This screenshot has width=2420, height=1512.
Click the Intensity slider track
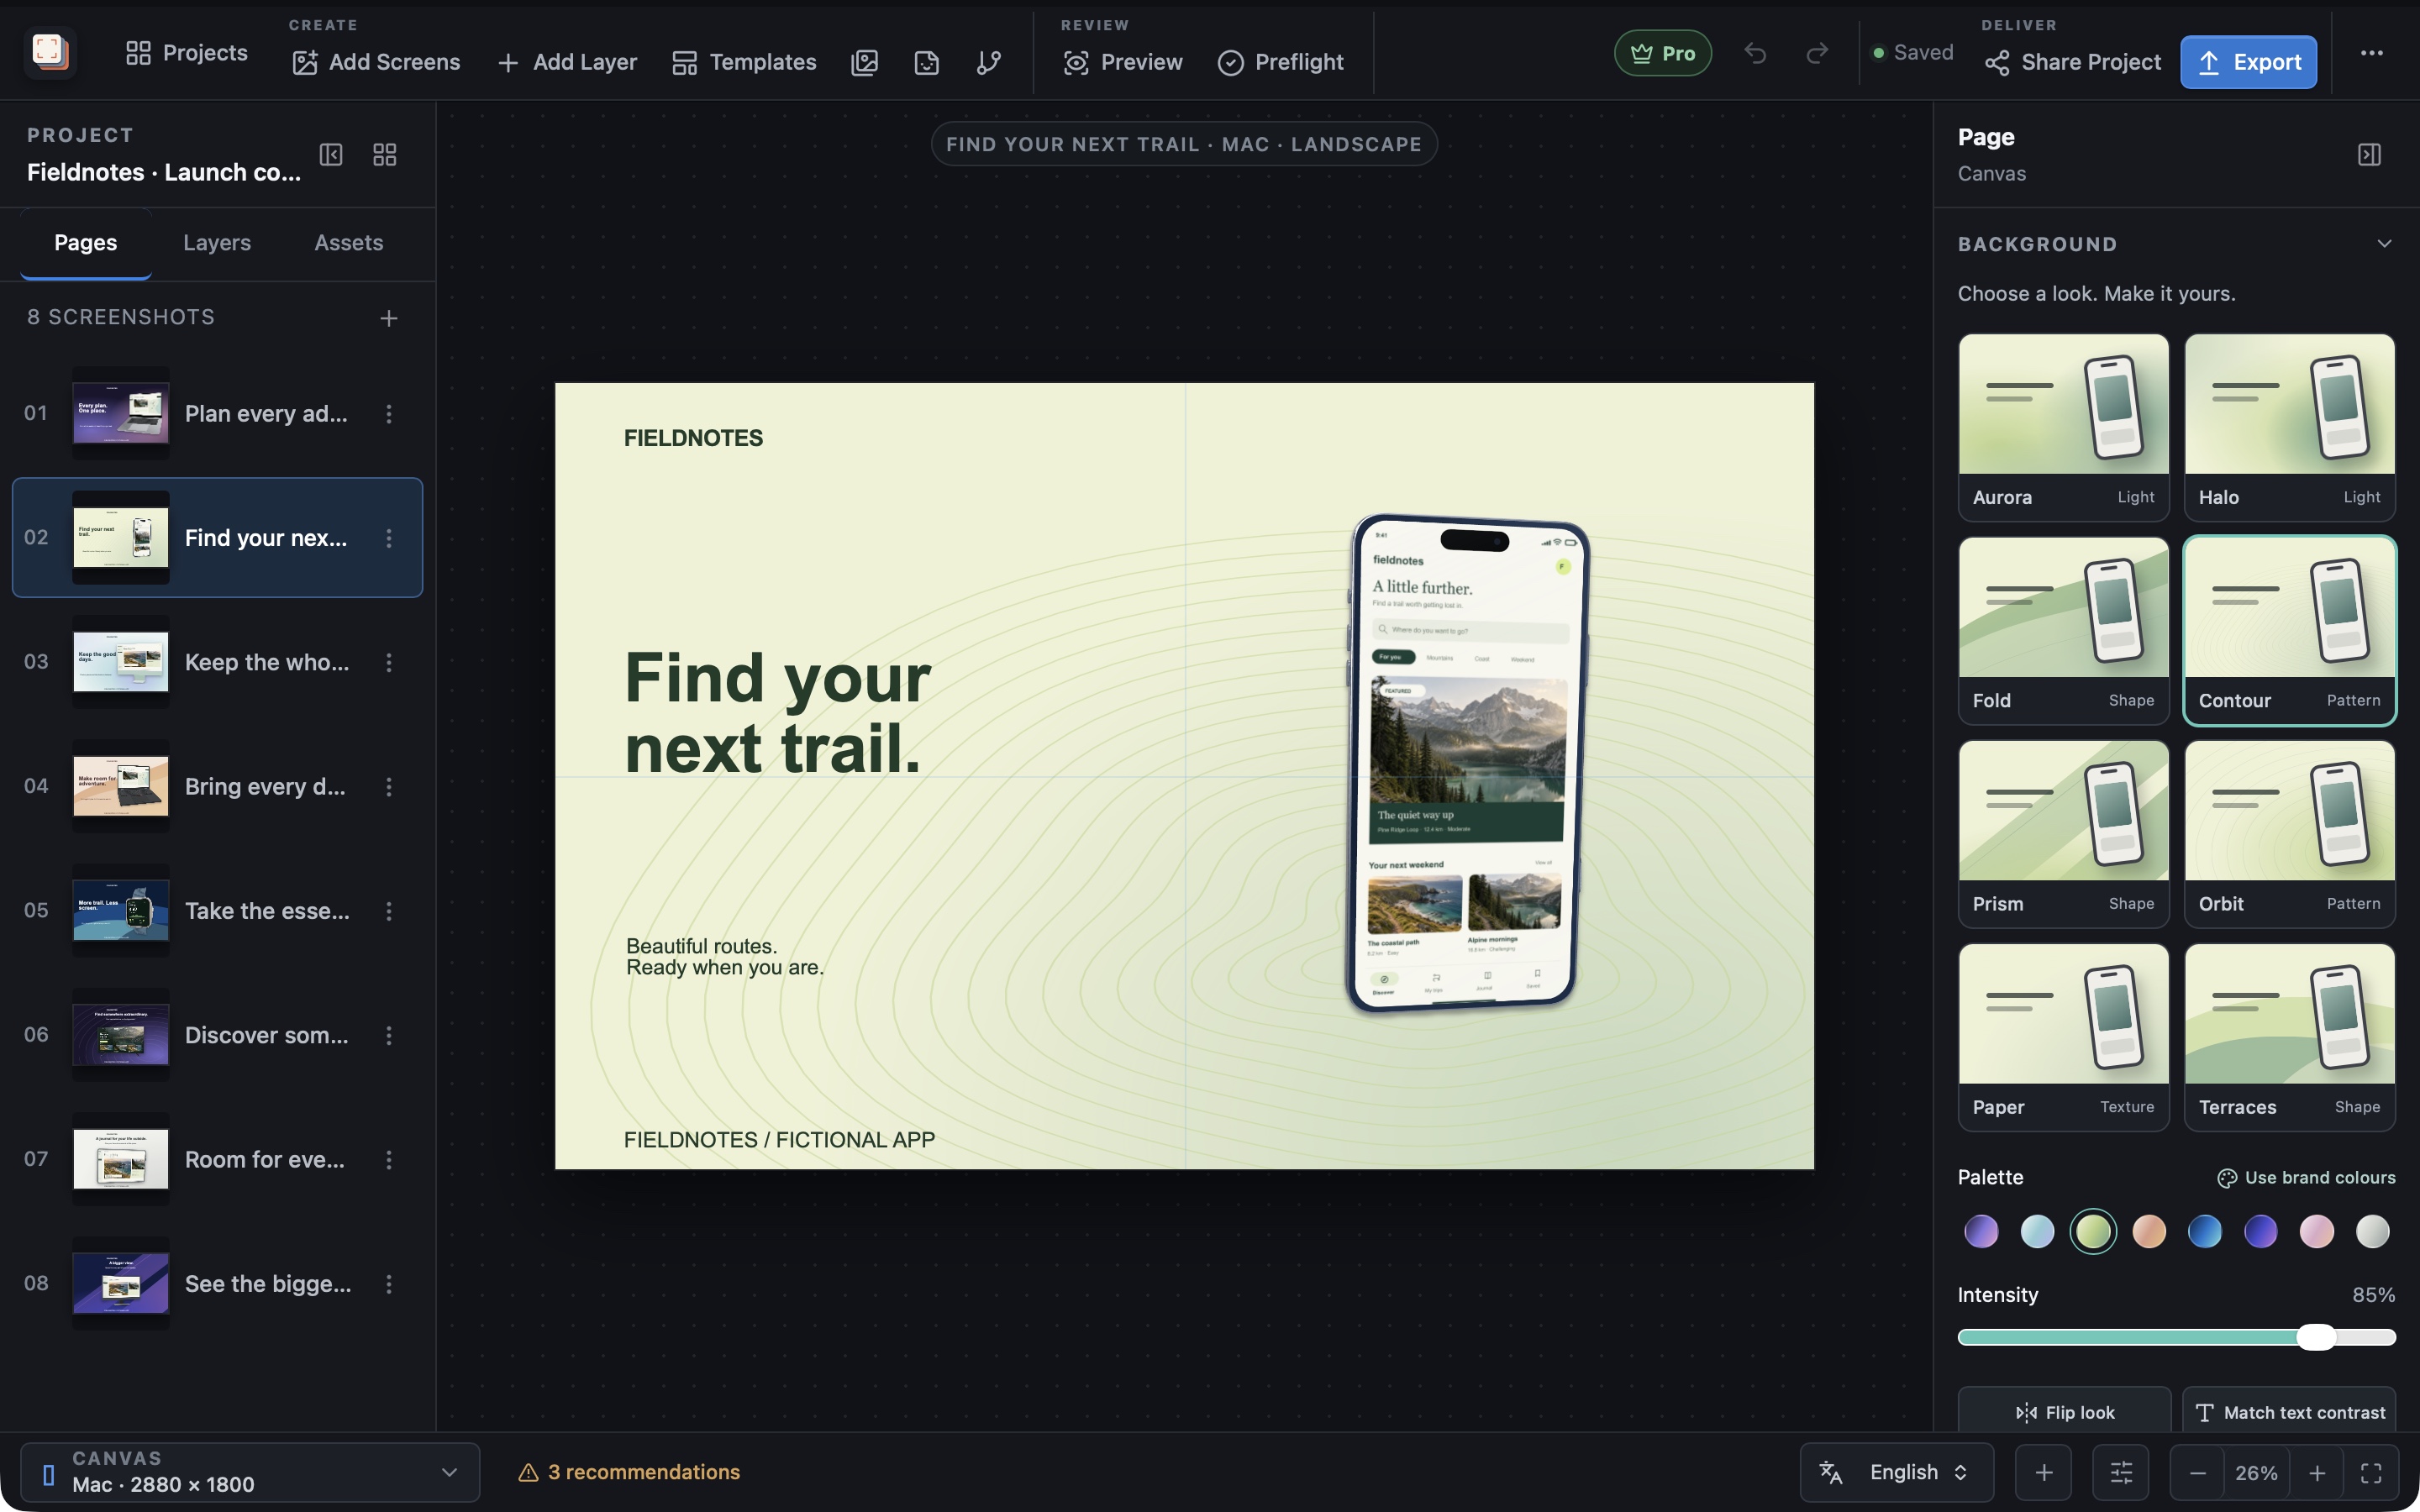point(2176,1337)
